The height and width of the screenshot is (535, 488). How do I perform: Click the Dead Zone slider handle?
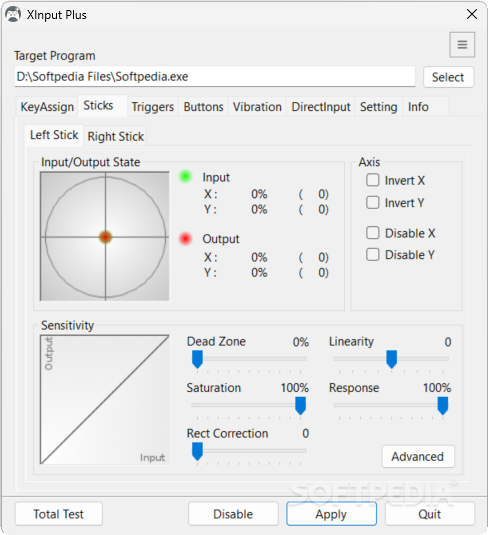[x=197, y=359]
